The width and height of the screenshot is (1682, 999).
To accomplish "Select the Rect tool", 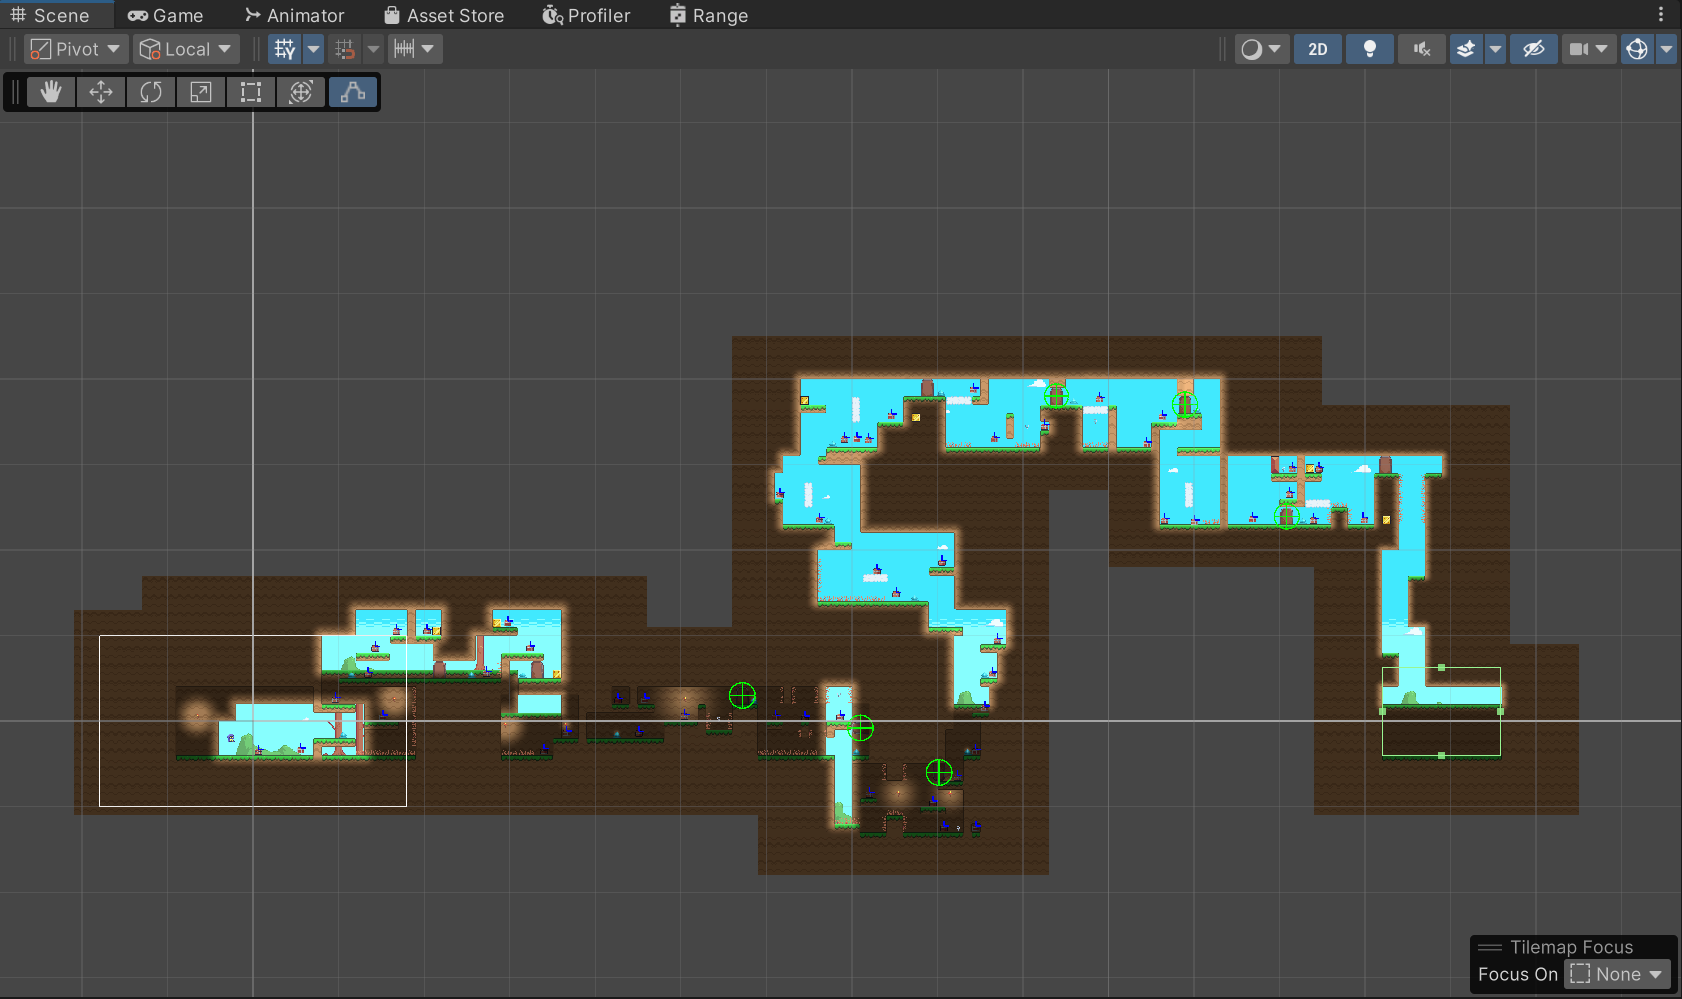I will [x=251, y=92].
